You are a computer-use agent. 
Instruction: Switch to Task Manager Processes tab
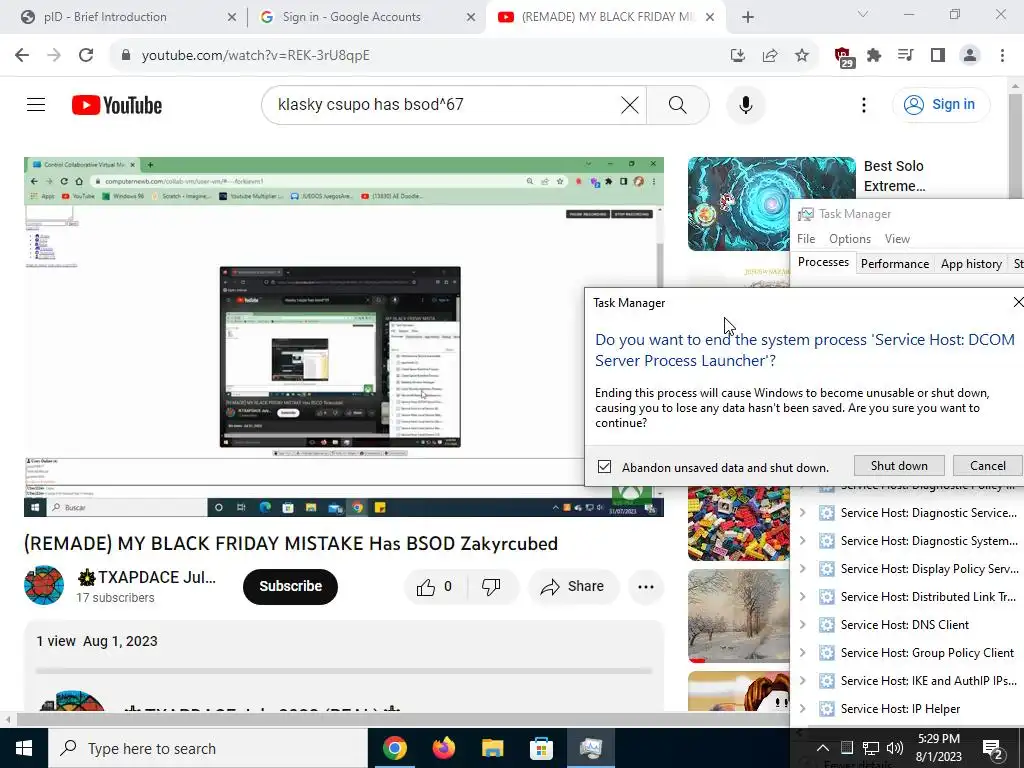tap(824, 262)
